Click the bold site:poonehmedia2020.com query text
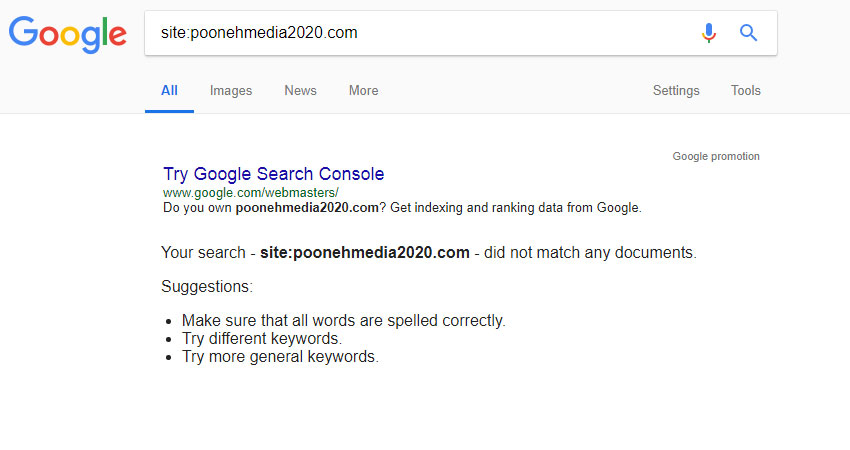 pyautogui.click(x=365, y=253)
